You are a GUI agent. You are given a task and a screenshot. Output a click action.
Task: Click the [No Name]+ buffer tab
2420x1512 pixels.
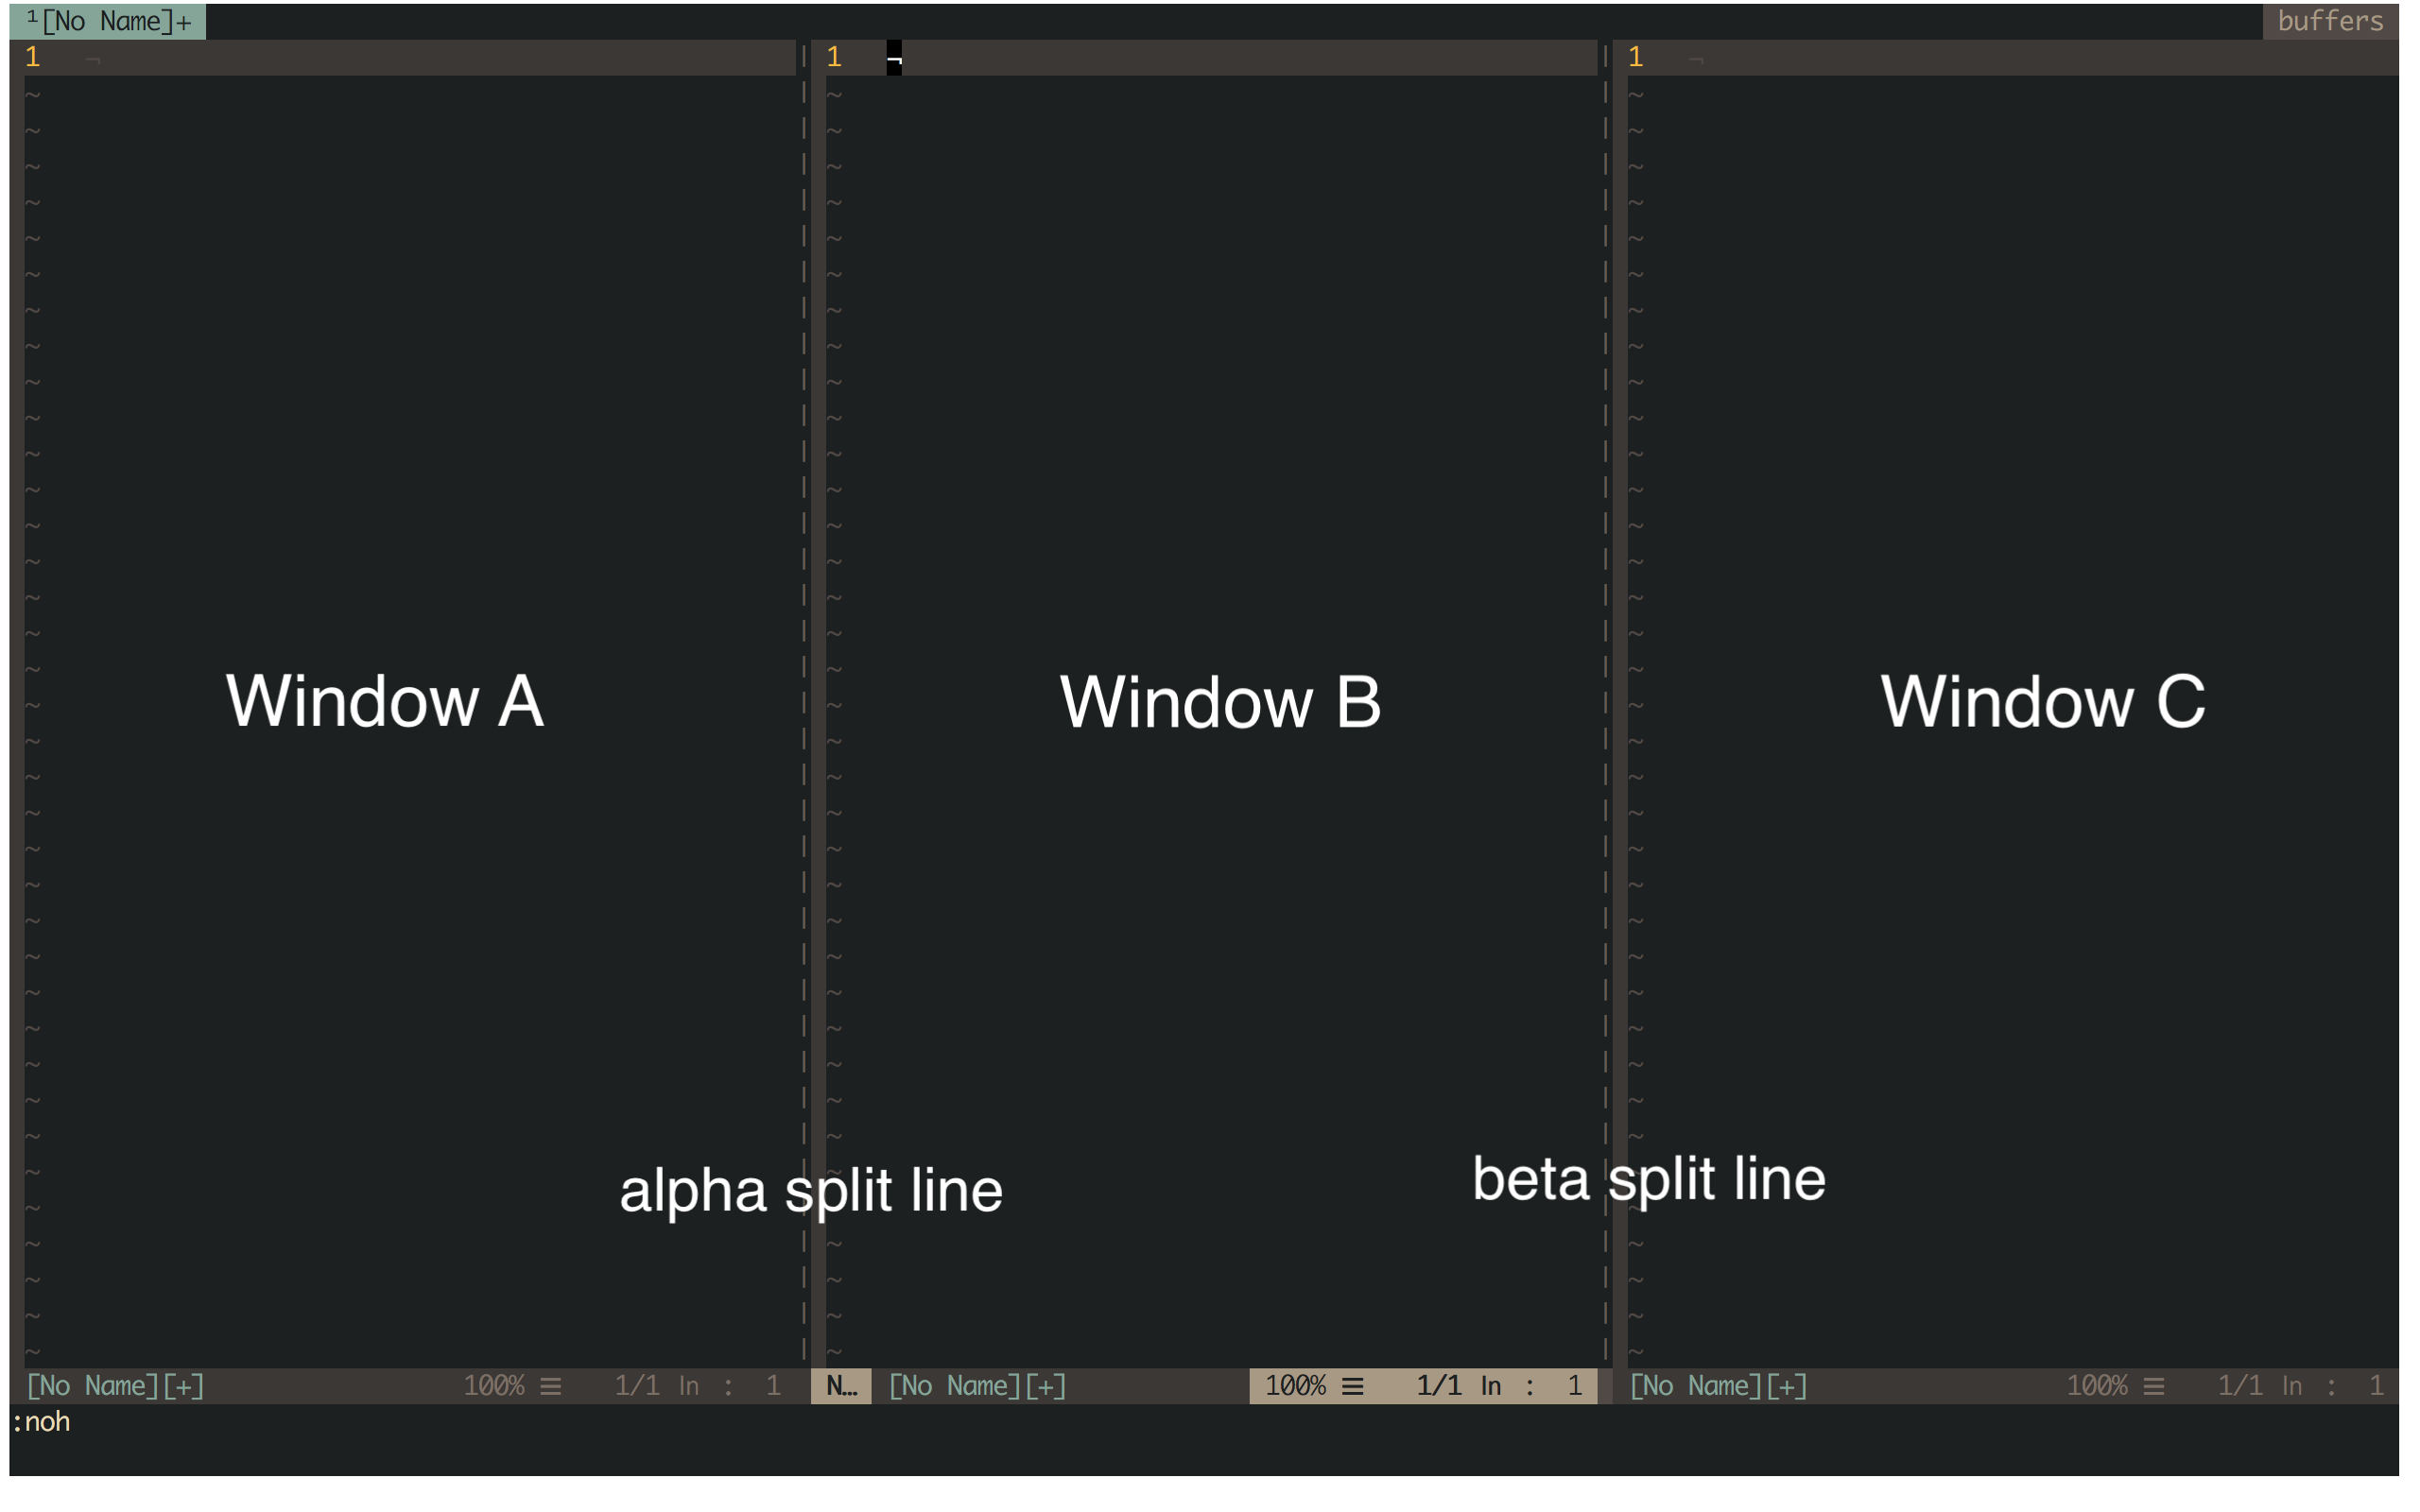[x=108, y=21]
